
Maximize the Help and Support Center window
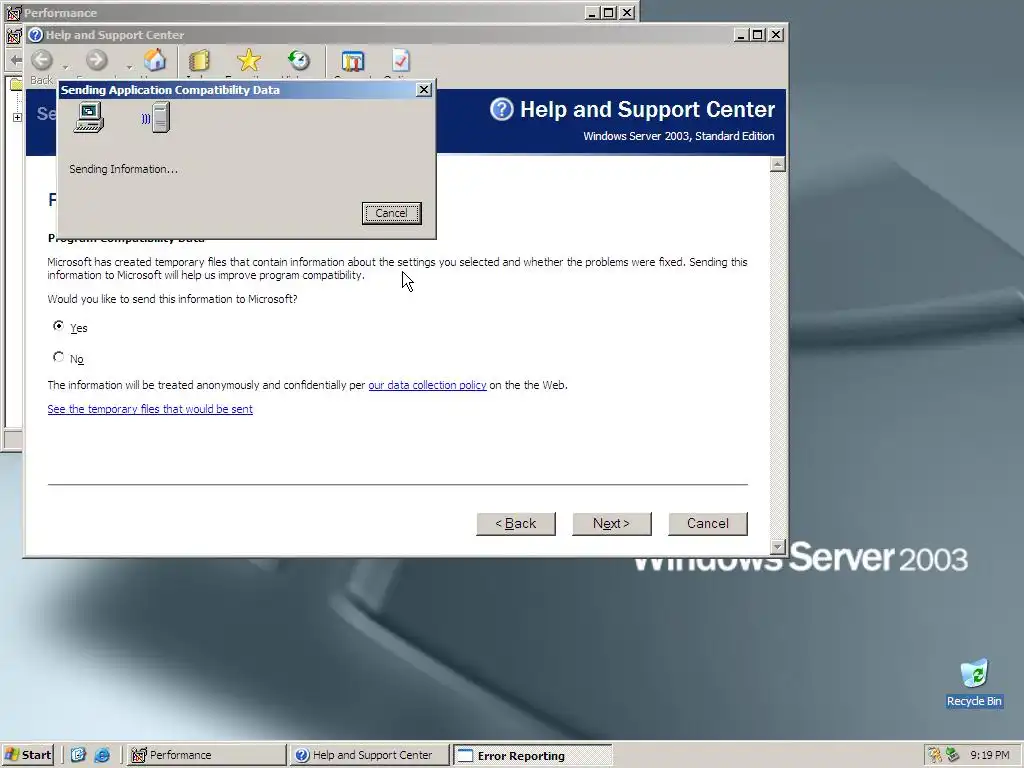[x=758, y=35]
